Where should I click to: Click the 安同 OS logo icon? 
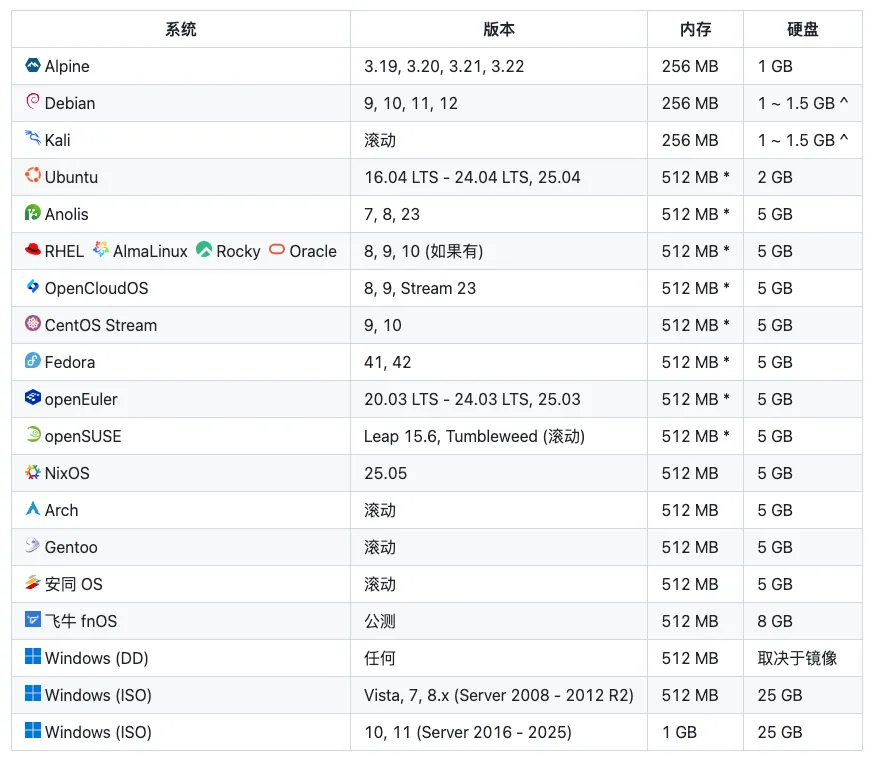tap(33, 583)
